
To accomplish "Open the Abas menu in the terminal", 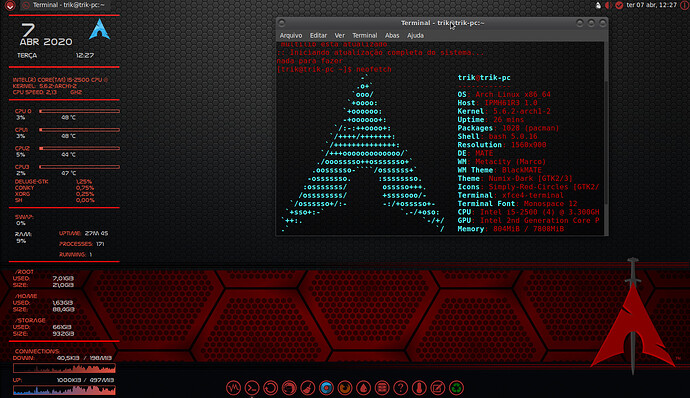I will (392, 35).
